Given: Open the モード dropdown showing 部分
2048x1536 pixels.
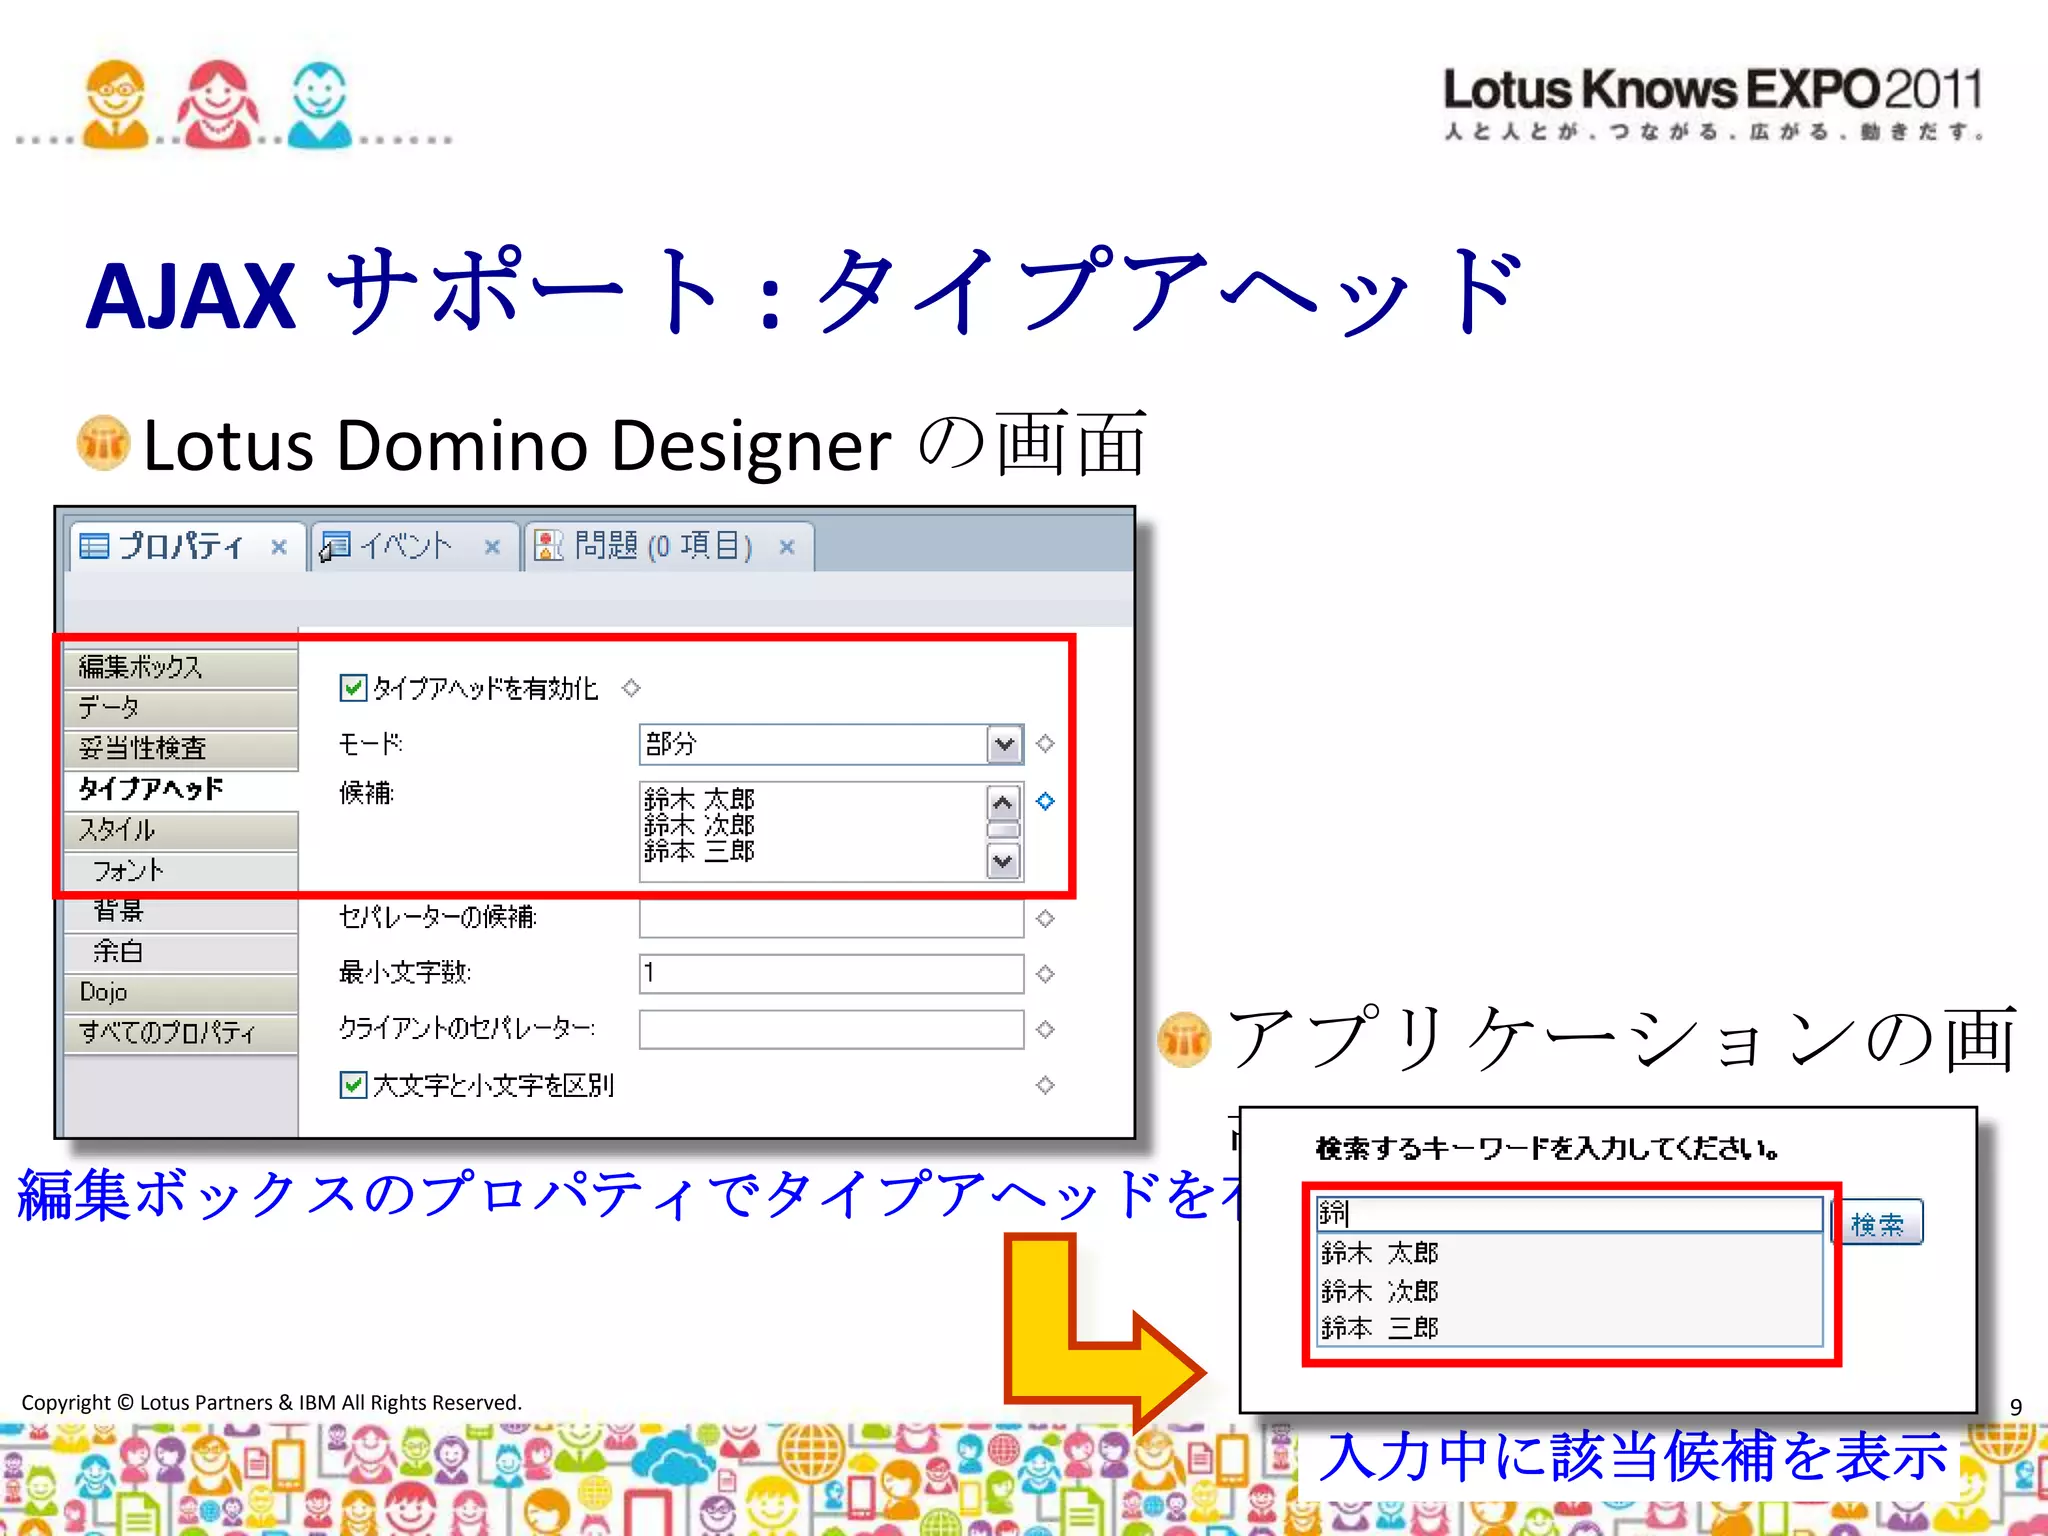Looking at the screenshot, I should 1004,744.
